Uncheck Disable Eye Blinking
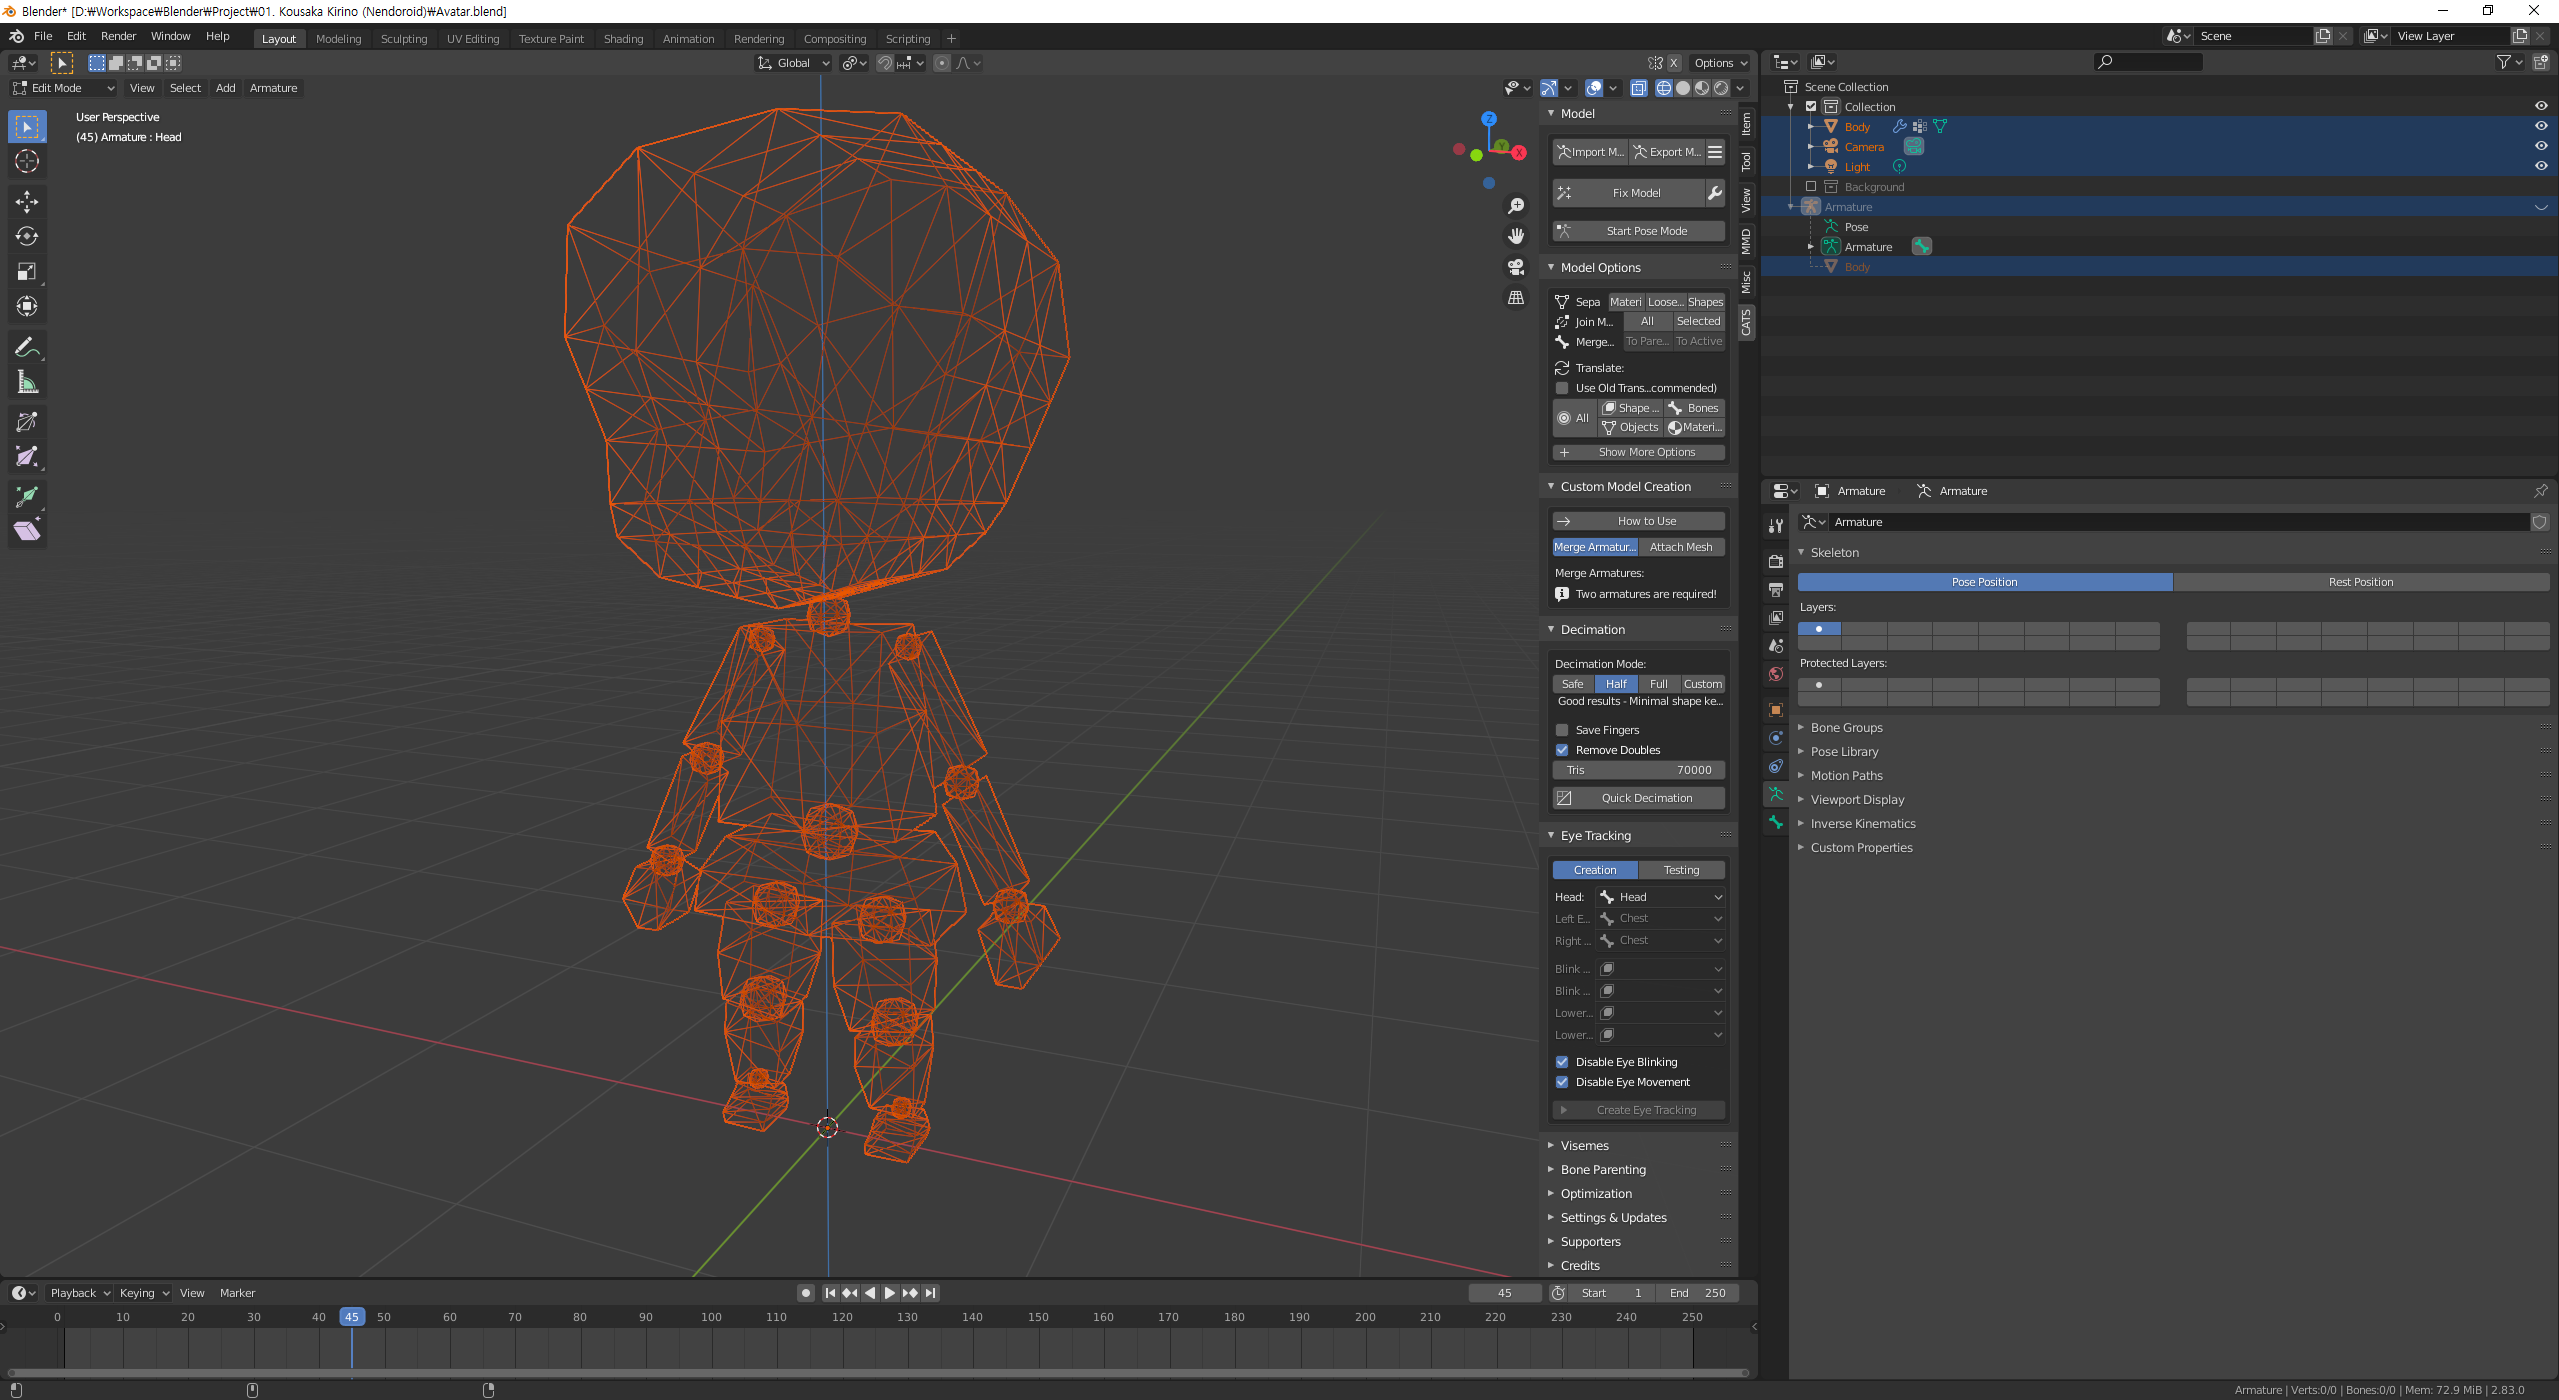The width and height of the screenshot is (2559, 1400). coord(1562,1062)
